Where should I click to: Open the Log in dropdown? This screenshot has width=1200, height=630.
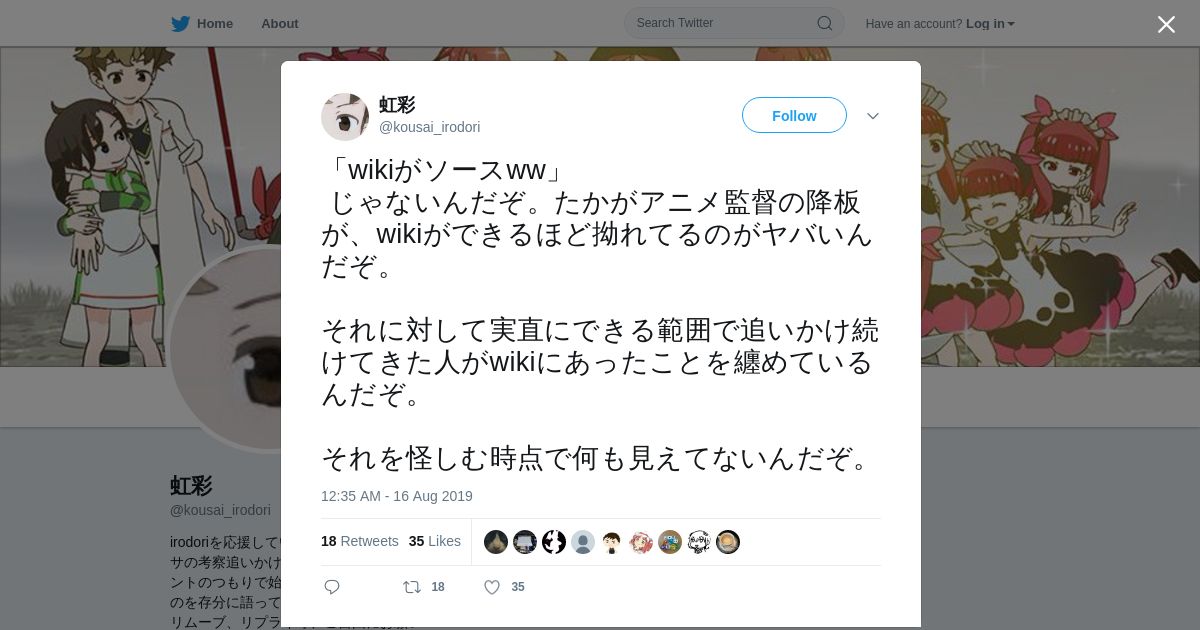(990, 24)
